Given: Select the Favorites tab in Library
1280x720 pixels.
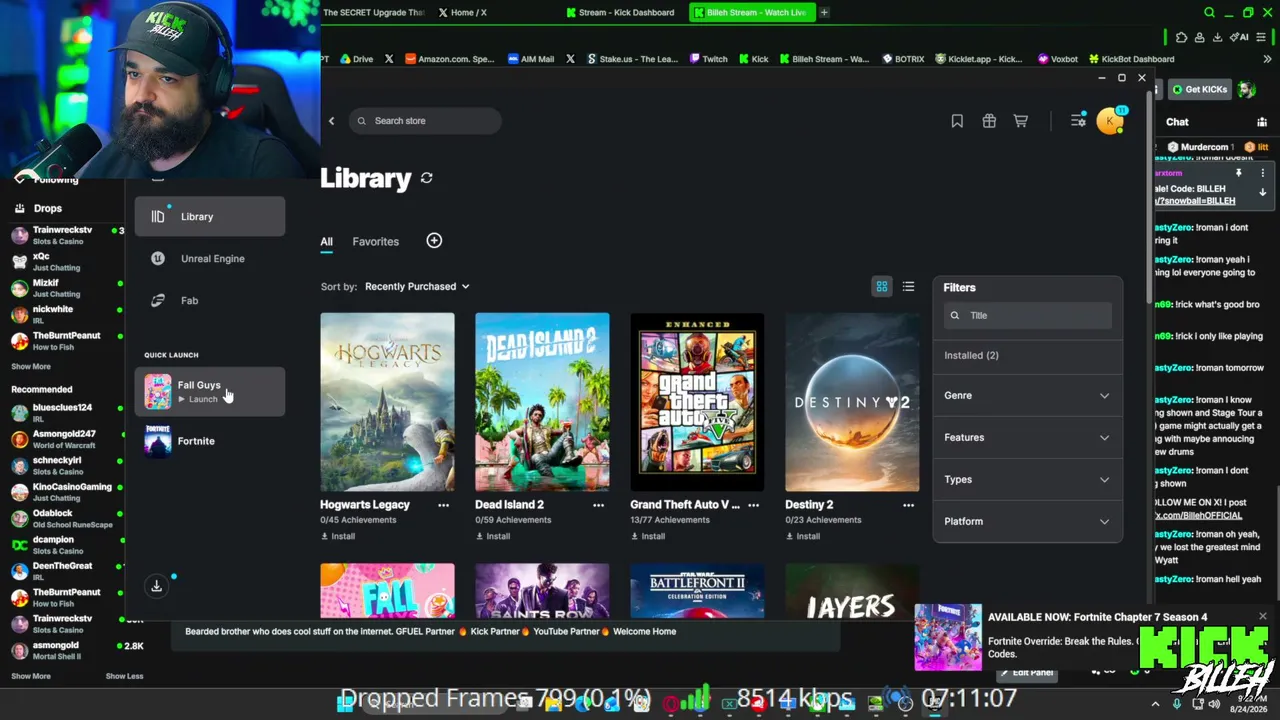Looking at the screenshot, I should tap(376, 242).
